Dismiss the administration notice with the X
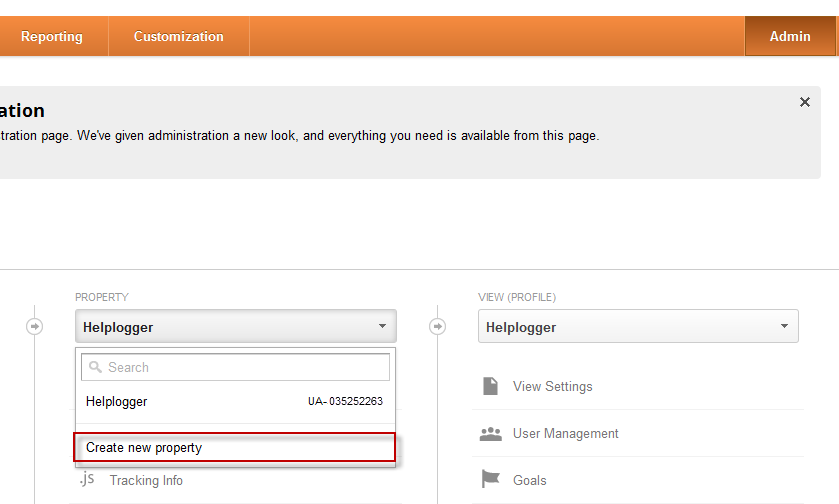839x504 pixels. 805,102
